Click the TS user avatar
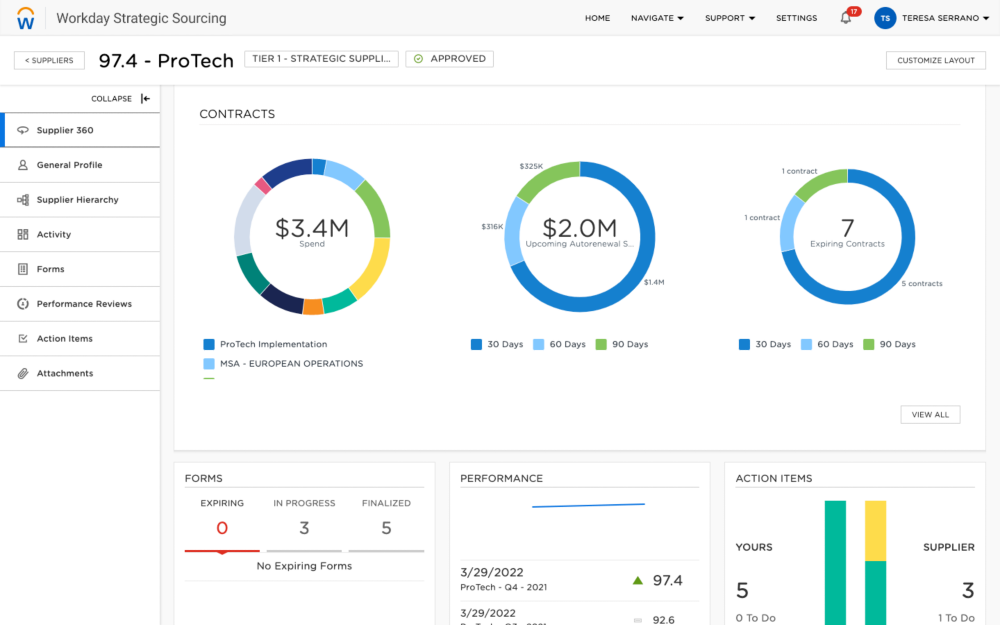 click(885, 18)
